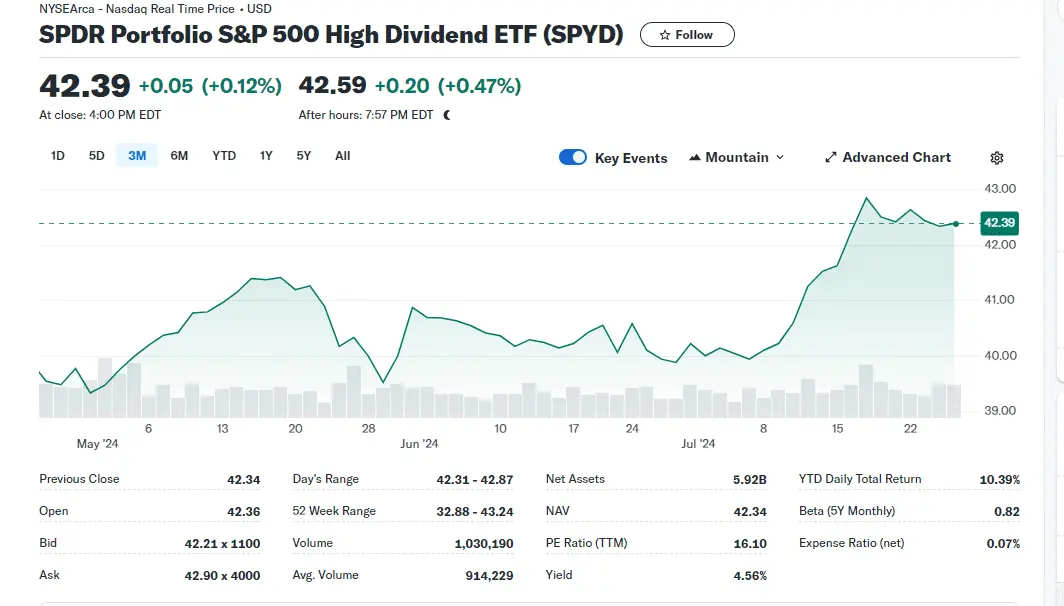
Task: Choose the 6M chart range
Action: 179,156
